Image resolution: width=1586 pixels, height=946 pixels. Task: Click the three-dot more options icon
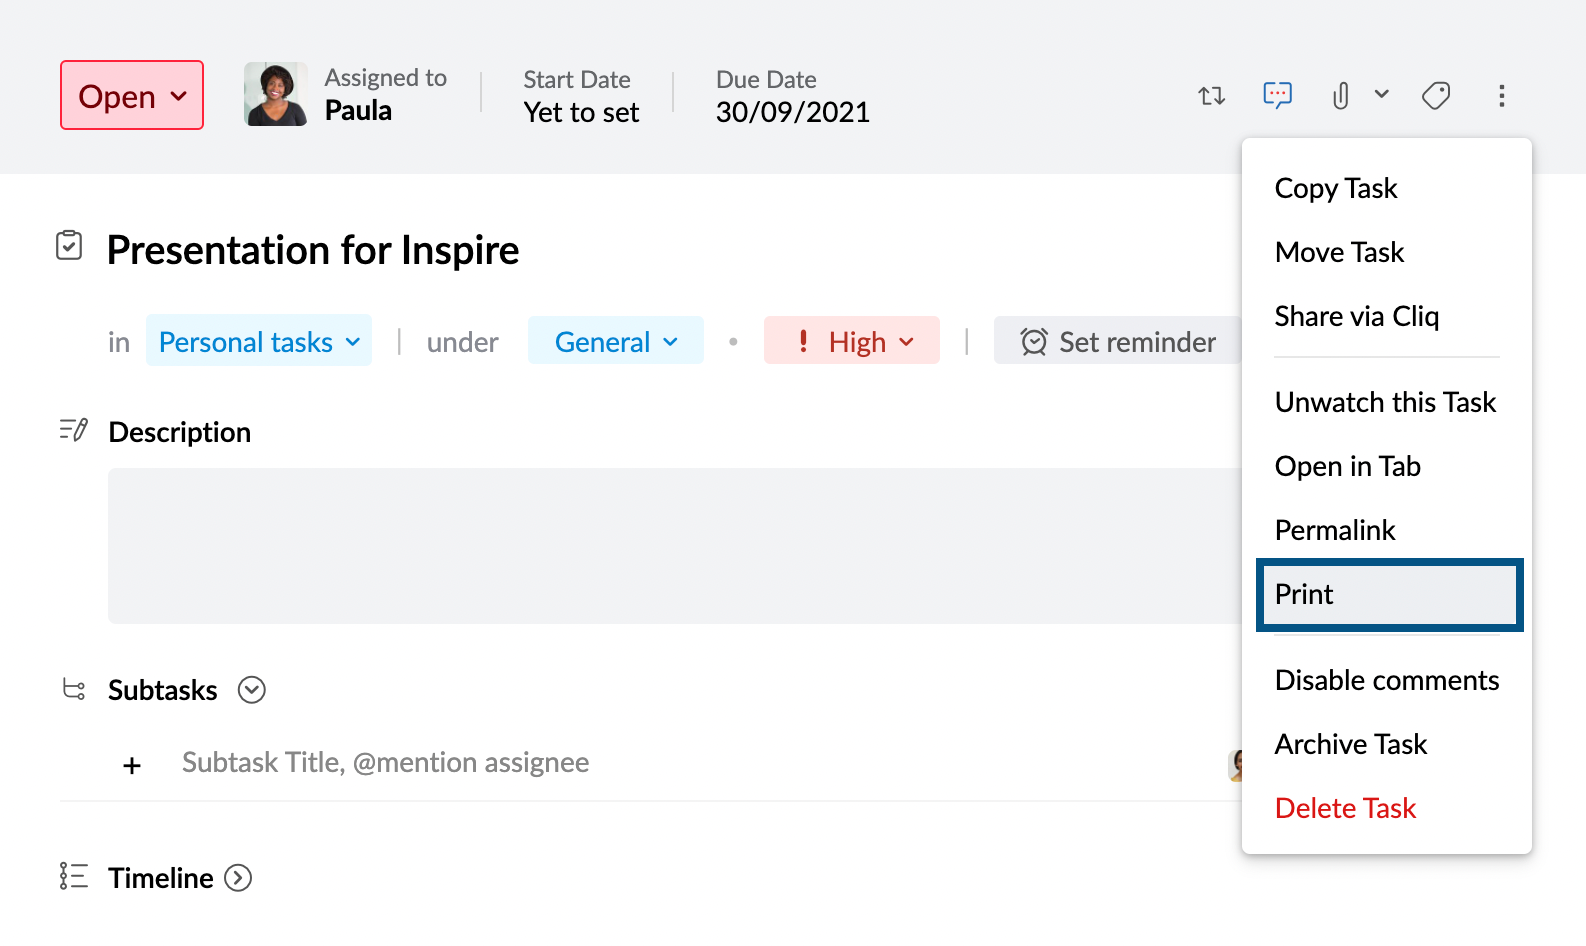pos(1501,96)
